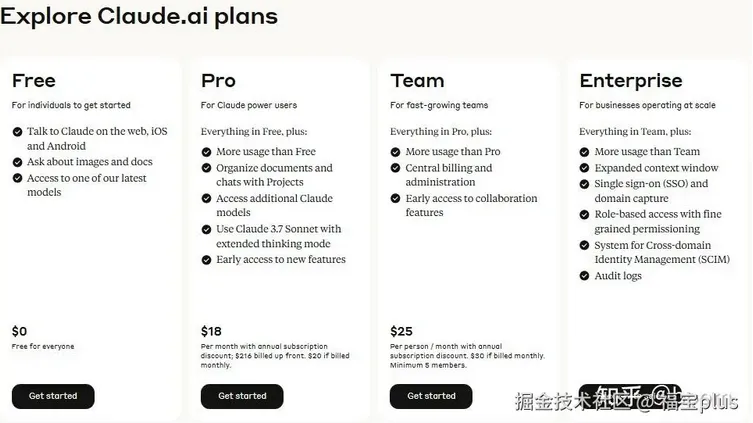This screenshot has height=423, width=753.
Task: Click checkmark icon next to 'More usage than Free'
Action: [x=206, y=152]
